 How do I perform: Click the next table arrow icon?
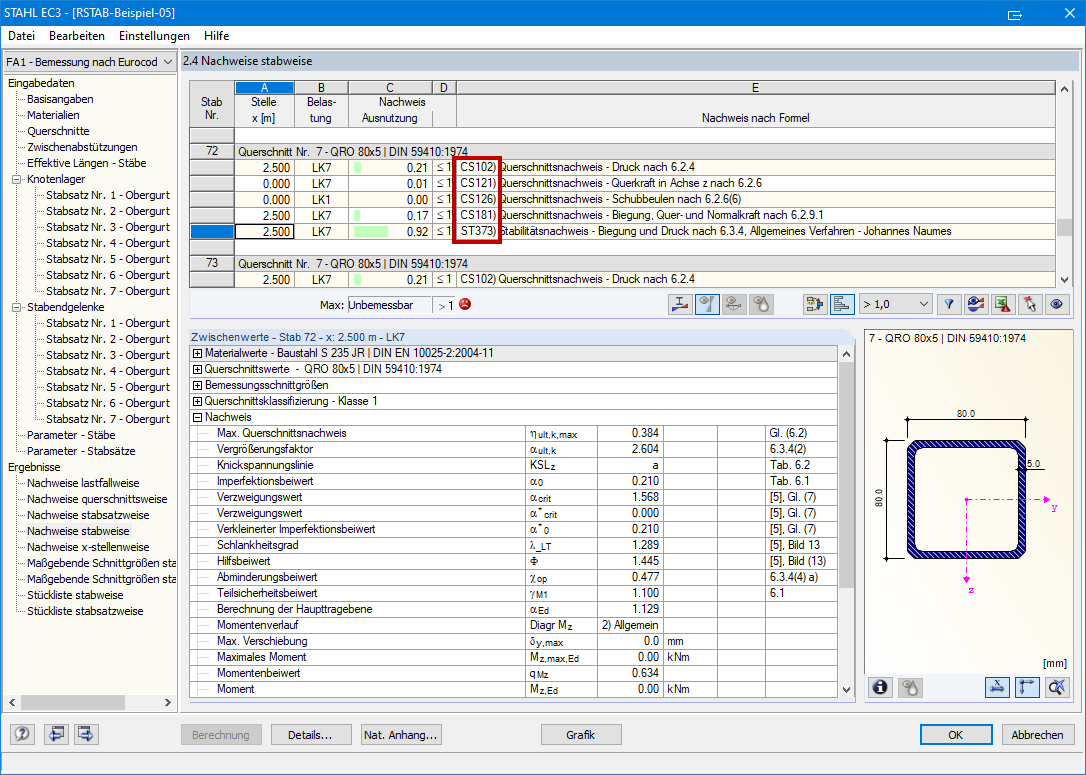pos(87,733)
